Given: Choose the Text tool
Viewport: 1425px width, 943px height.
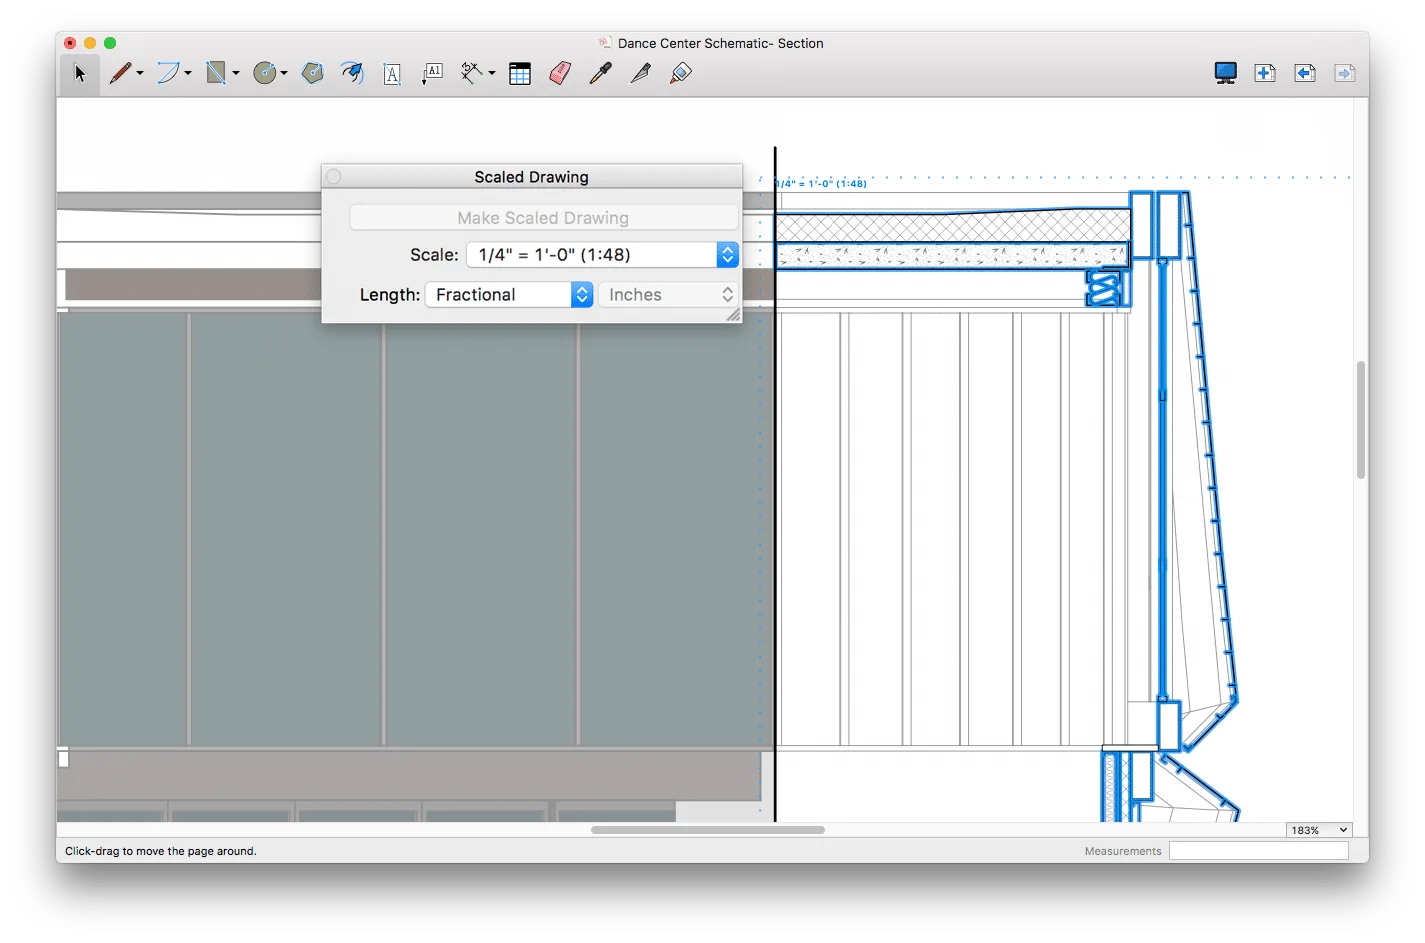Looking at the screenshot, I should pos(392,74).
